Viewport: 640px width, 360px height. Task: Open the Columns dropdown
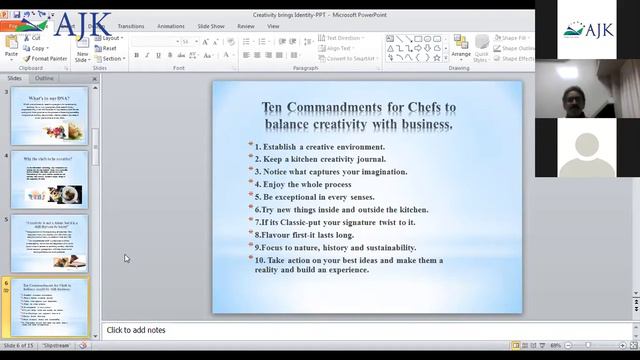tap(296, 55)
